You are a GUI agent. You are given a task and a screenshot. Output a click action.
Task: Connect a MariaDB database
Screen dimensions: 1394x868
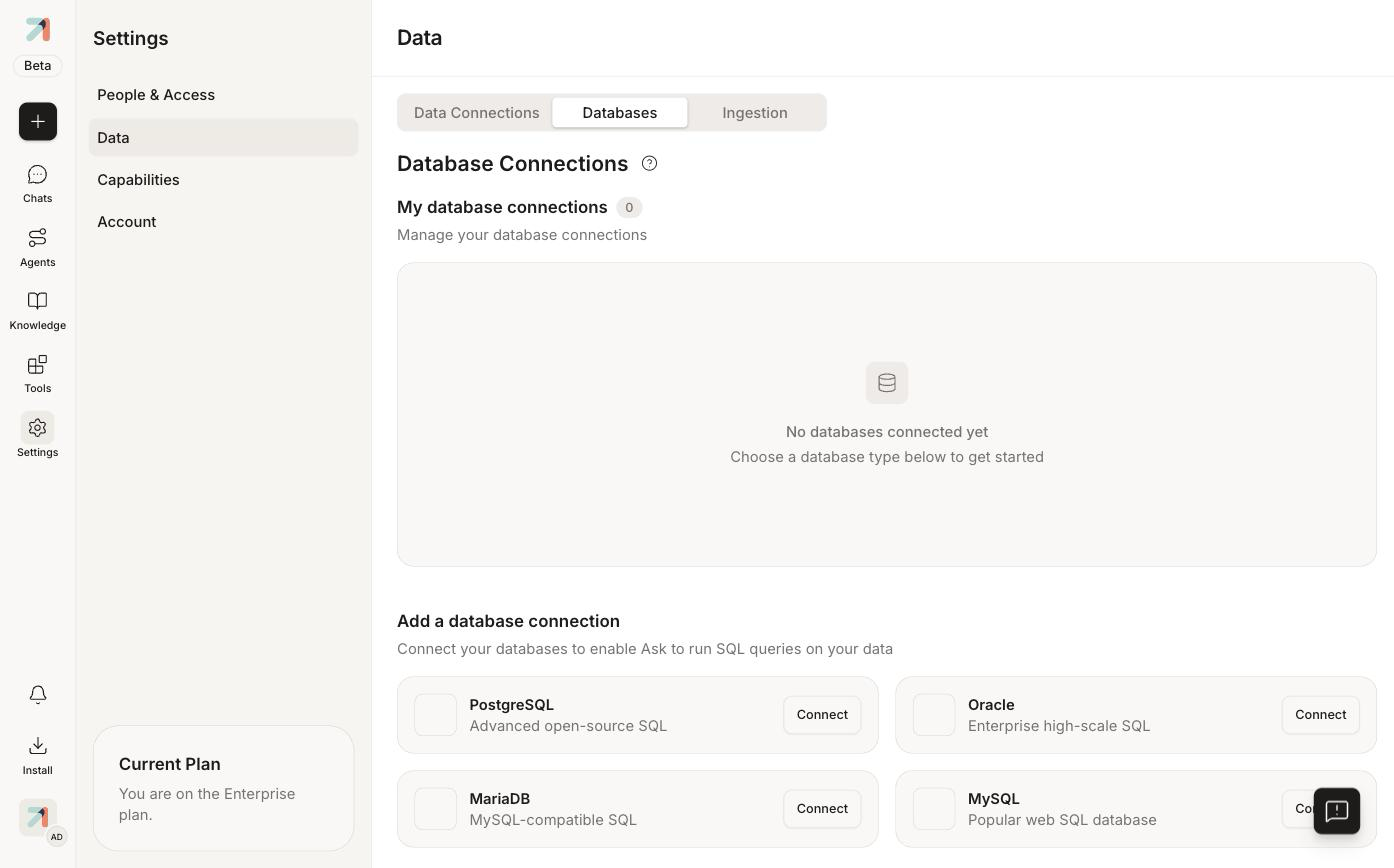822,809
